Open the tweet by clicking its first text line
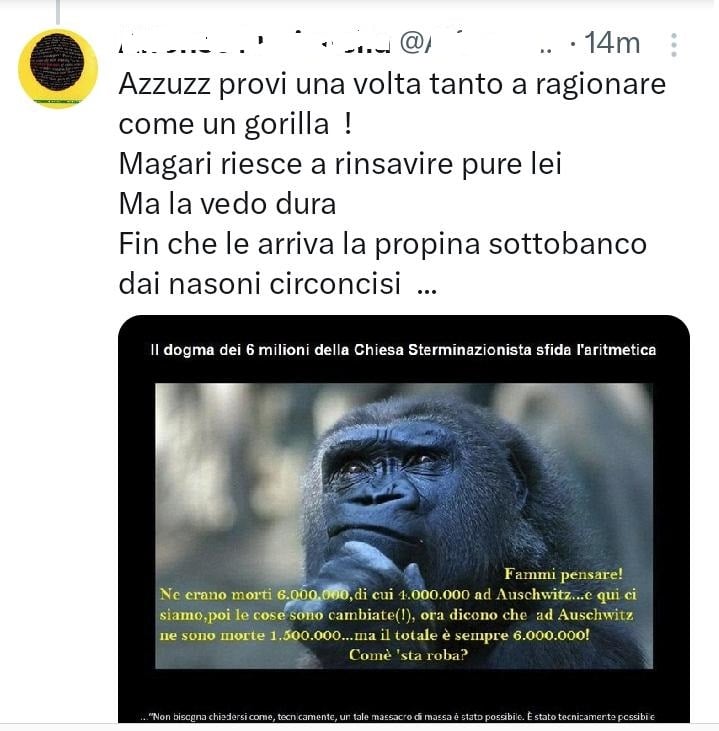 392,84
